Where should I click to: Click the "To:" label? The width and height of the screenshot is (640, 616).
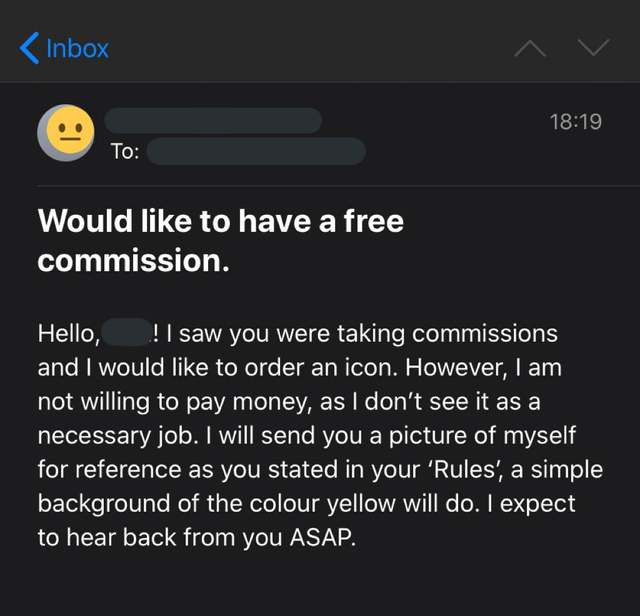tap(124, 152)
